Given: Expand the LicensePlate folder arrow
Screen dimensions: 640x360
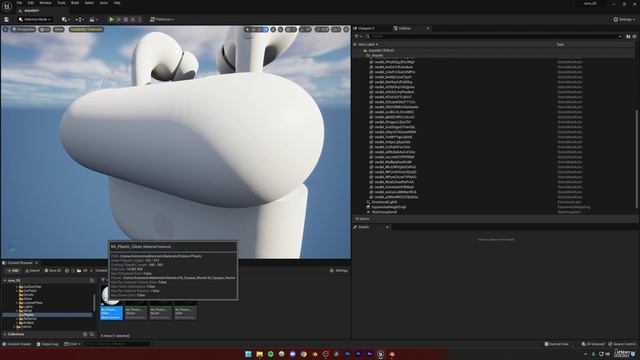Looking at the screenshot, I should tap(17, 303).
